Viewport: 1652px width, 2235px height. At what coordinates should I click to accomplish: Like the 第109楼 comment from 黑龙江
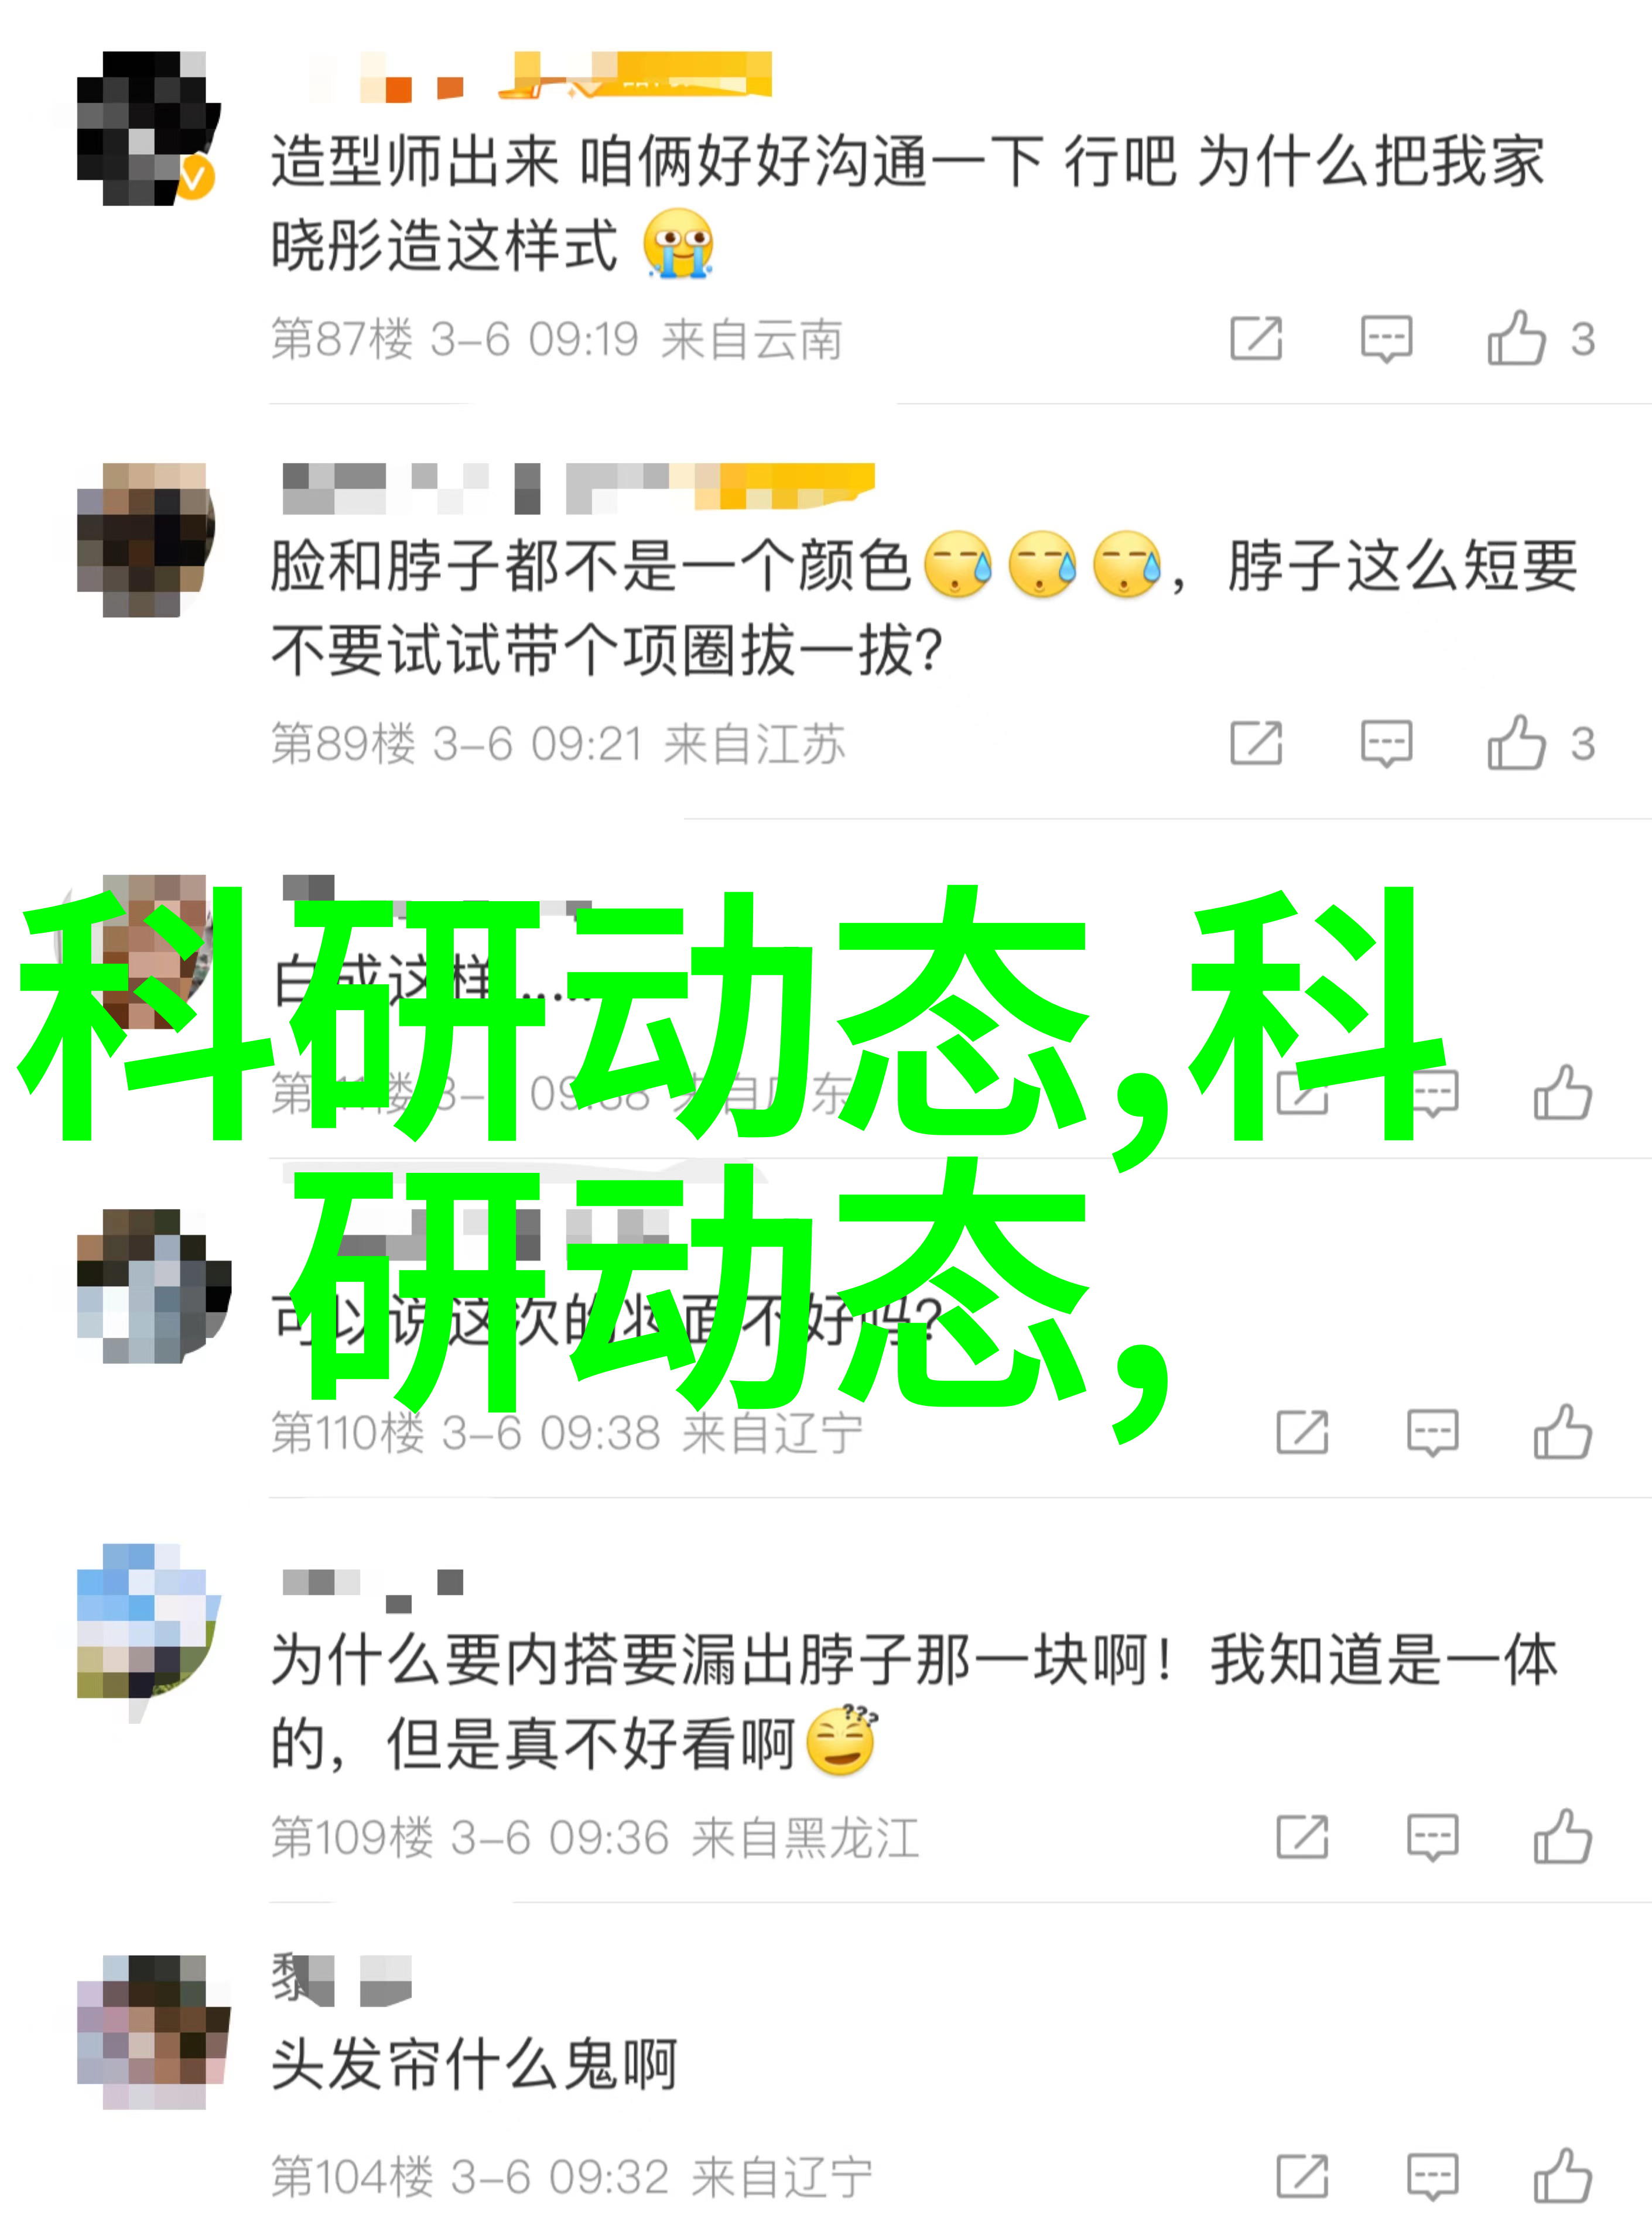(x=1563, y=1836)
